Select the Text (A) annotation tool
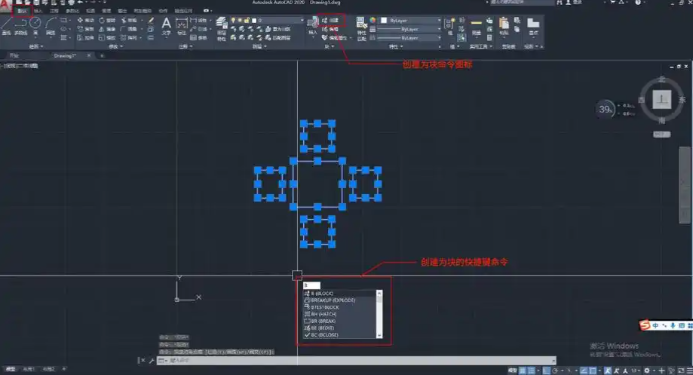 [x=166, y=26]
